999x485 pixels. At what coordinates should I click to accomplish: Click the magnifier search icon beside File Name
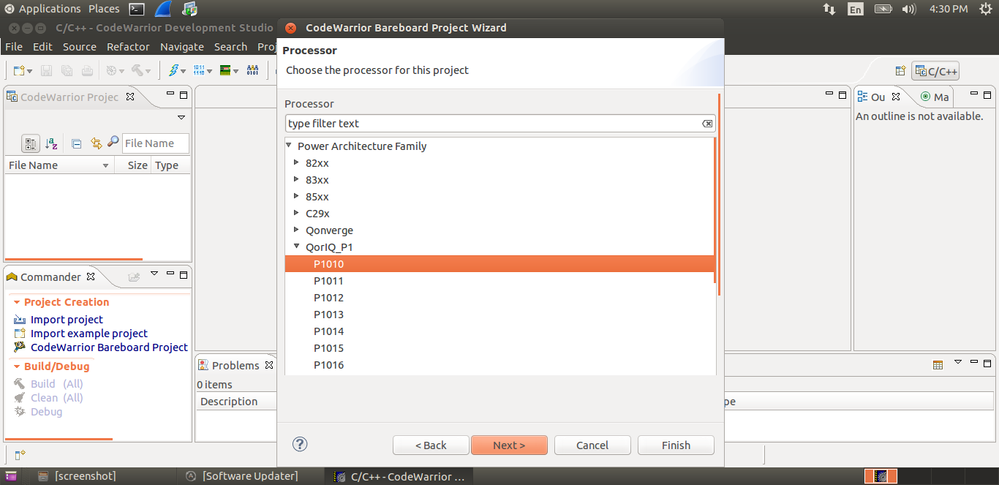113,143
